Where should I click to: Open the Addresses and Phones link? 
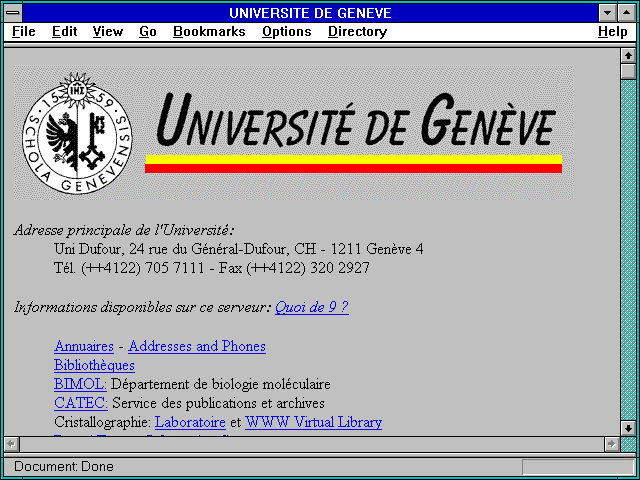pyautogui.click(x=197, y=346)
